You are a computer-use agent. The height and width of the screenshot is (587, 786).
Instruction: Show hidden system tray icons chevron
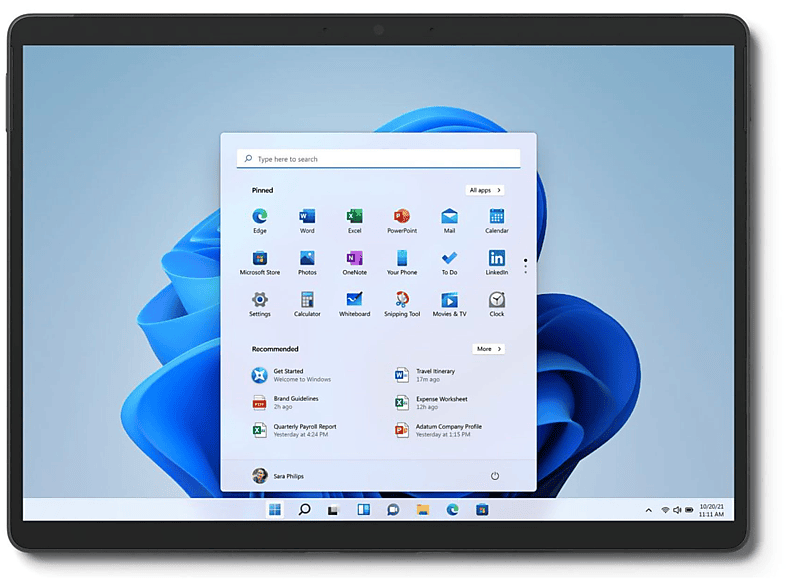tap(648, 510)
